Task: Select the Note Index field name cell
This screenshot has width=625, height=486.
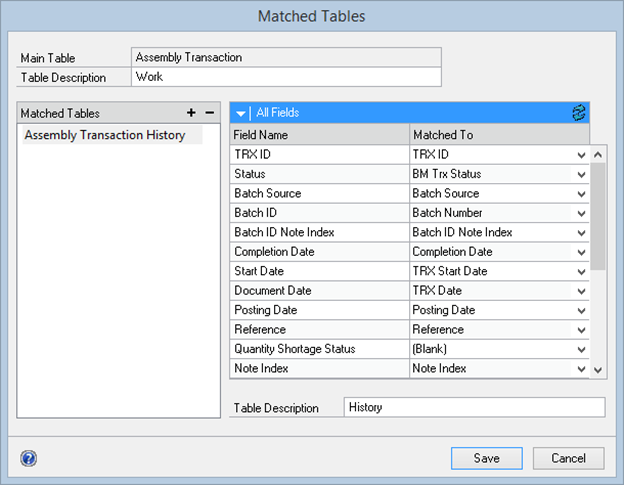Action: [x=319, y=368]
